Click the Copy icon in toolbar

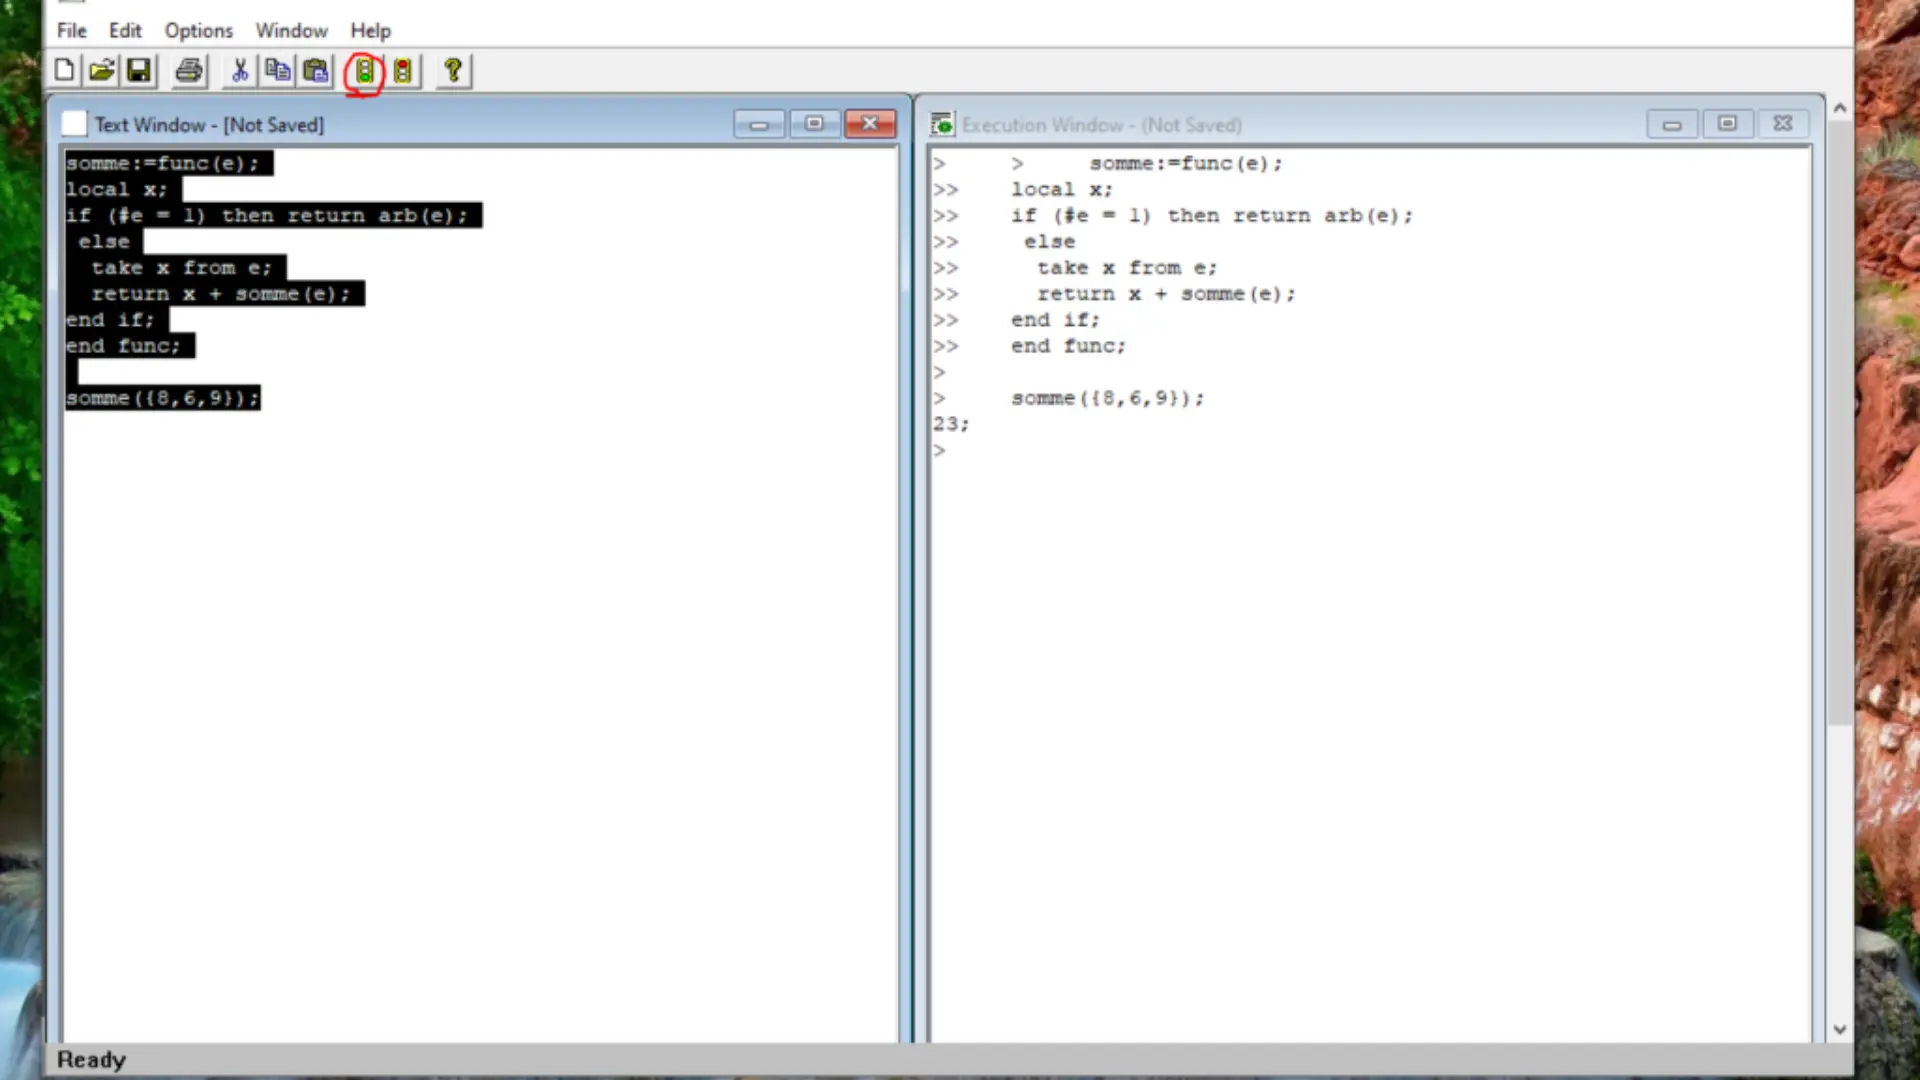click(x=277, y=70)
